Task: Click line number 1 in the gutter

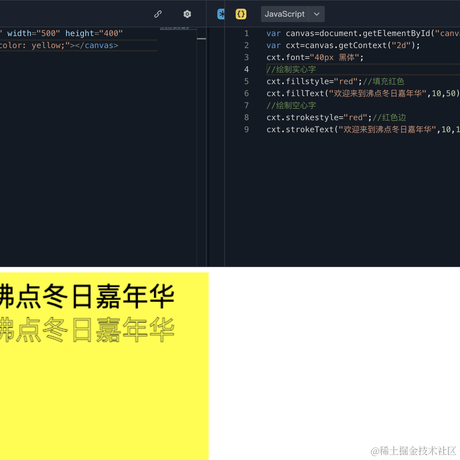Action: (246, 33)
